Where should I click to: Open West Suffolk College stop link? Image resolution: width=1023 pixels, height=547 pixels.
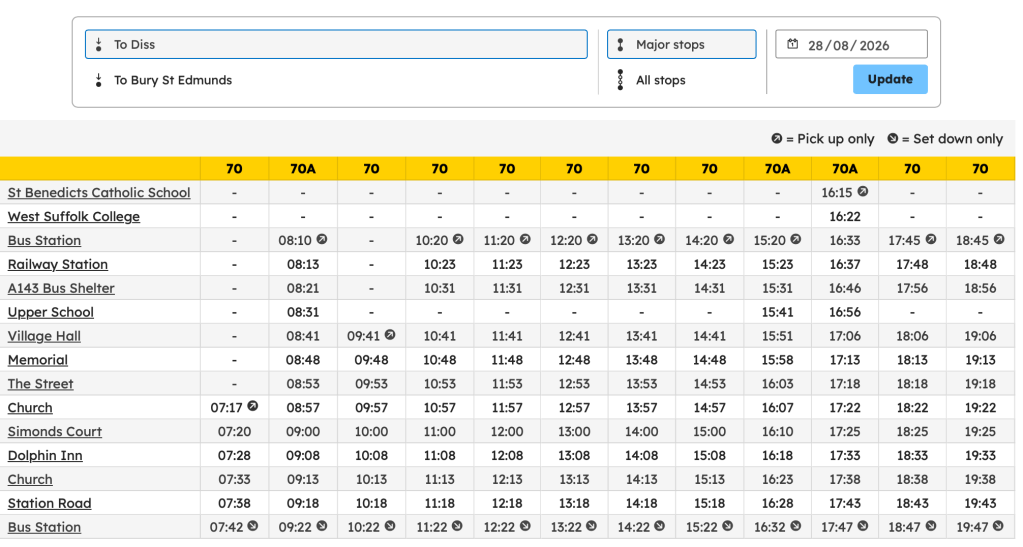point(74,217)
